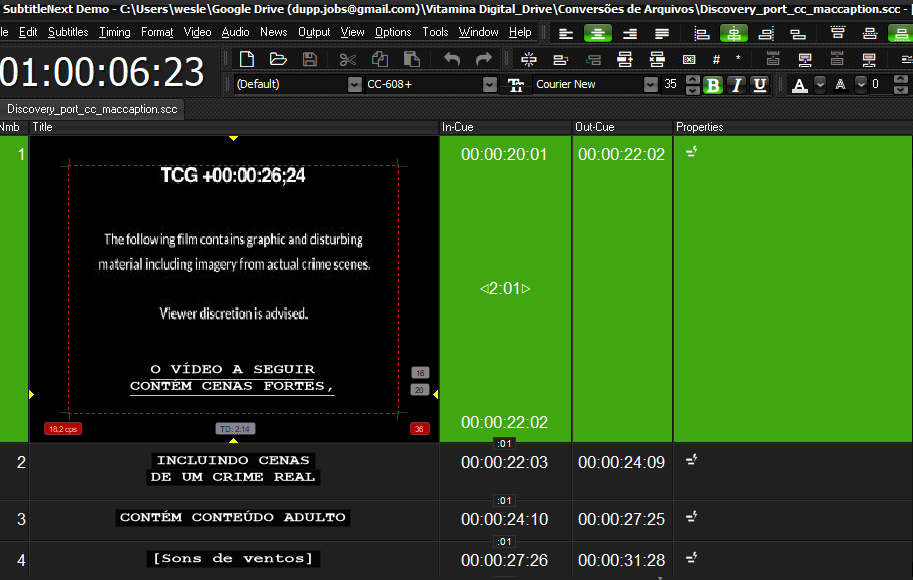Open the outline color dropdown arrow
This screenshot has height=580, width=913.
(x=861, y=84)
